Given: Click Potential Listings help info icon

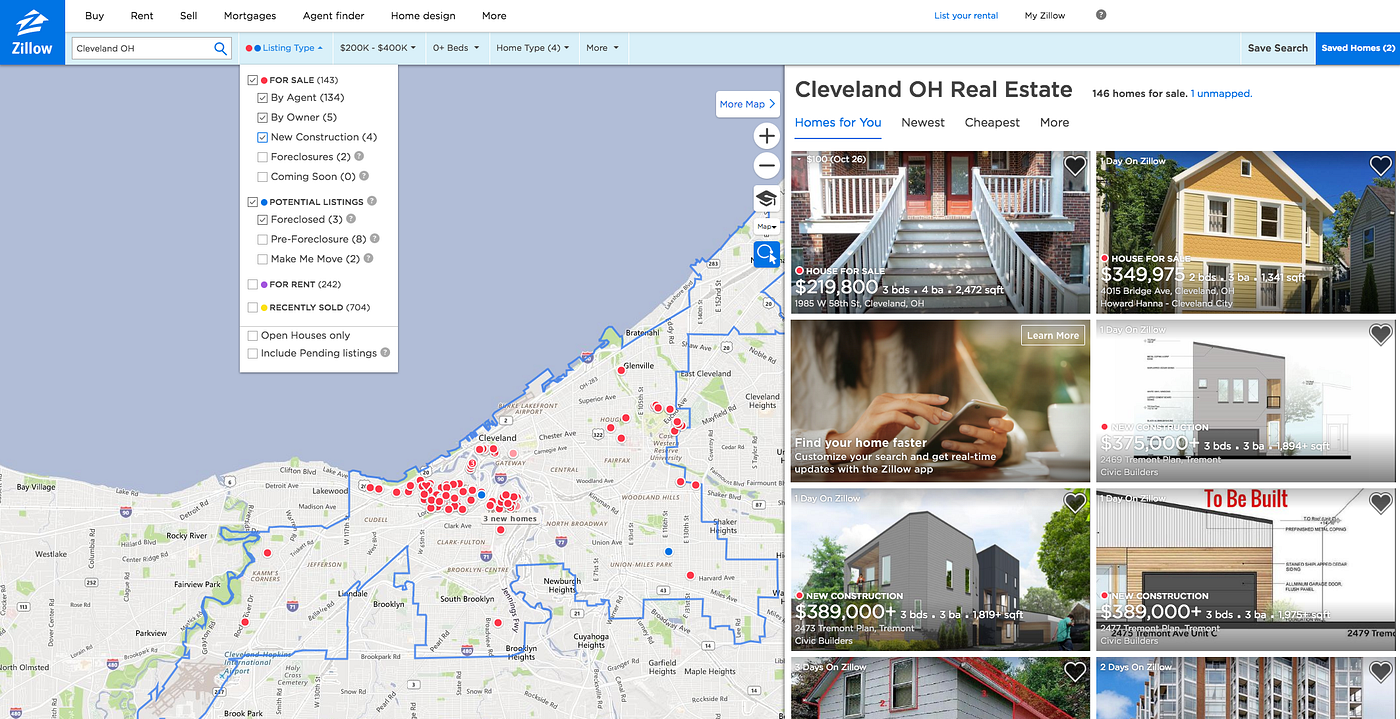Looking at the screenshot, I should coord(372,201).
